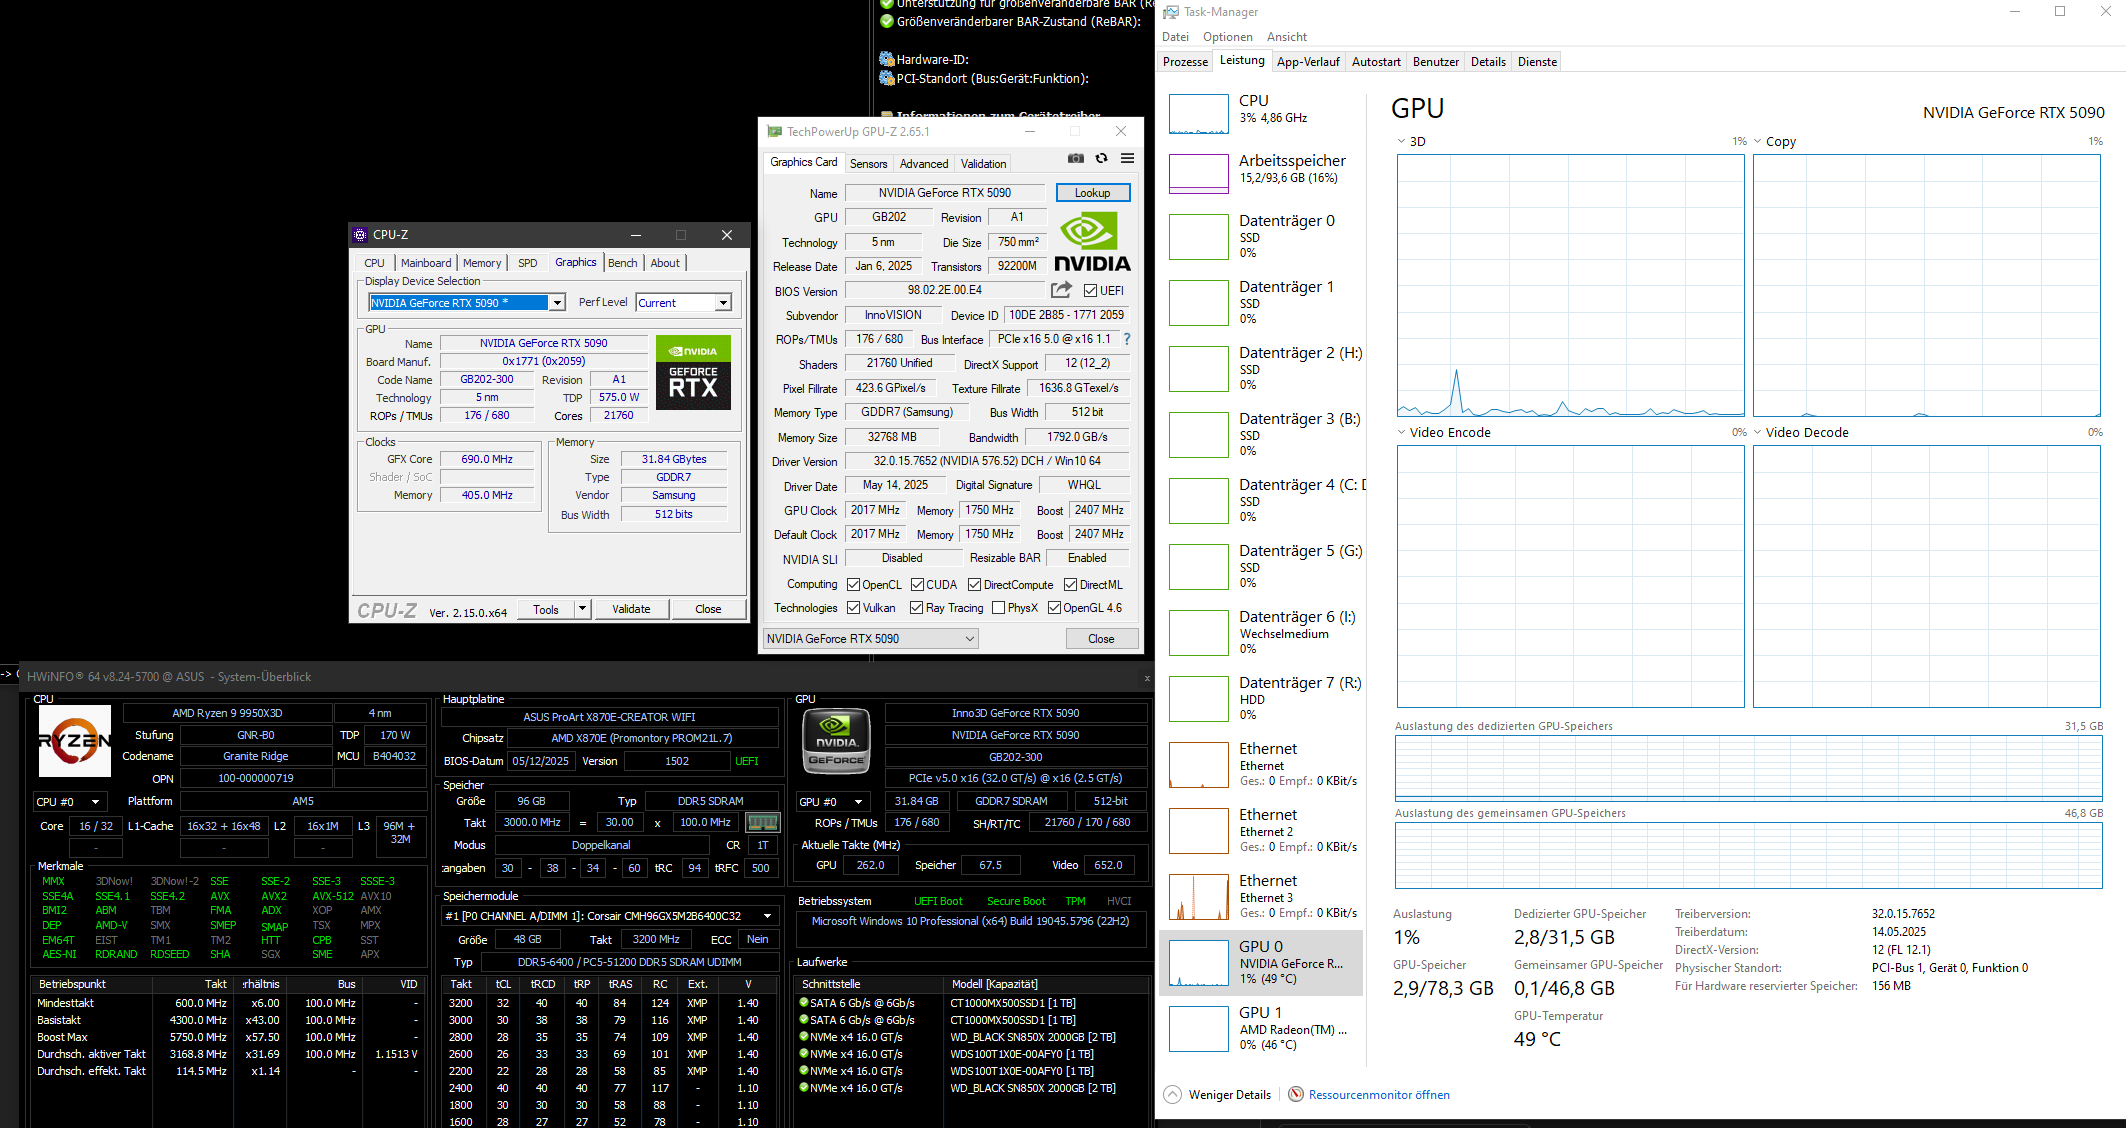
Task: Toggle the PhysX checkbox
Action: 998,608
